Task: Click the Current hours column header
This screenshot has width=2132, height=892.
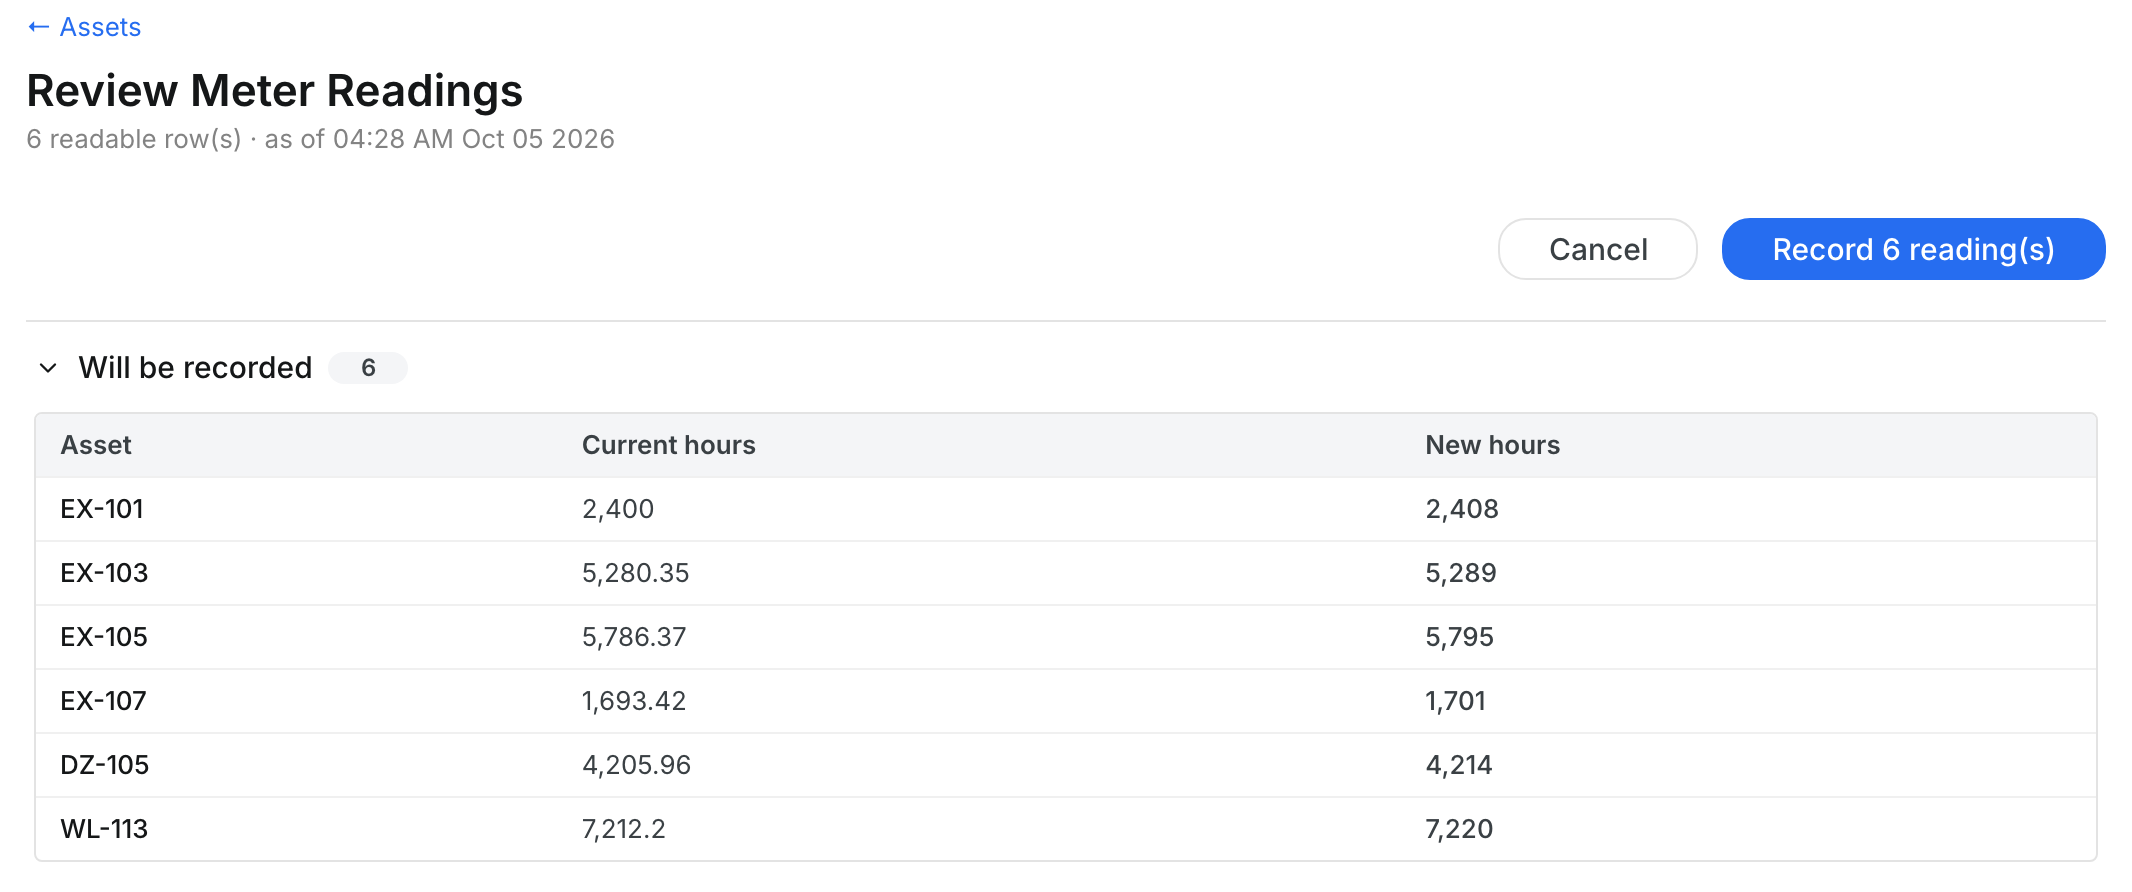Action: tap(668, 445)
